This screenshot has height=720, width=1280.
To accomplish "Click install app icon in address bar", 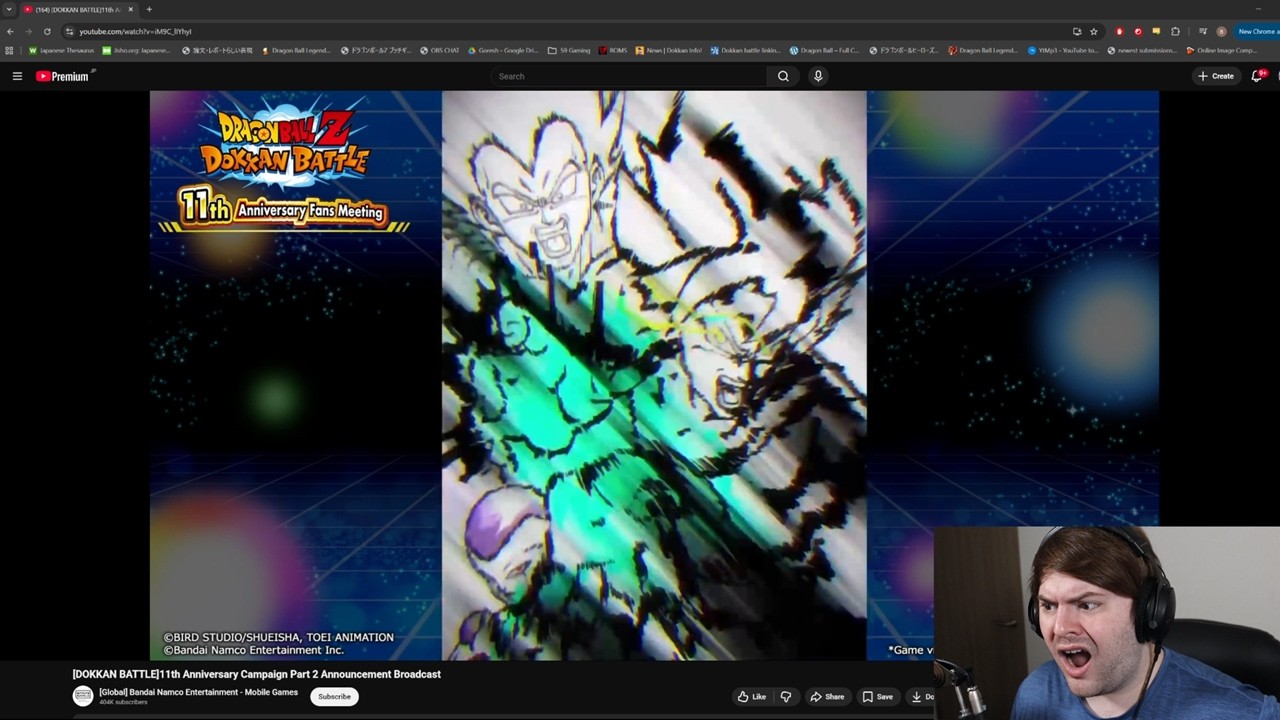I will pyautogui.click(x=1077, y=31).
